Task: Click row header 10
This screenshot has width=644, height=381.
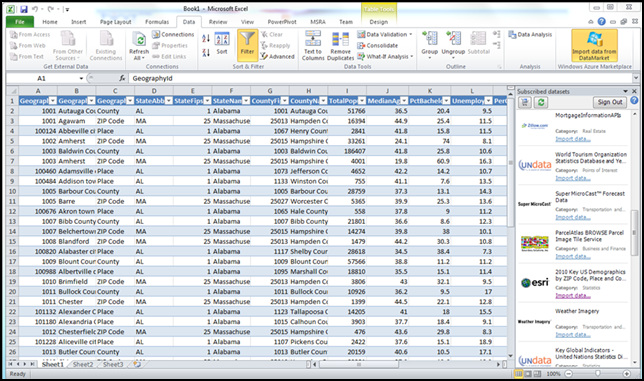Action: (12, 191)
